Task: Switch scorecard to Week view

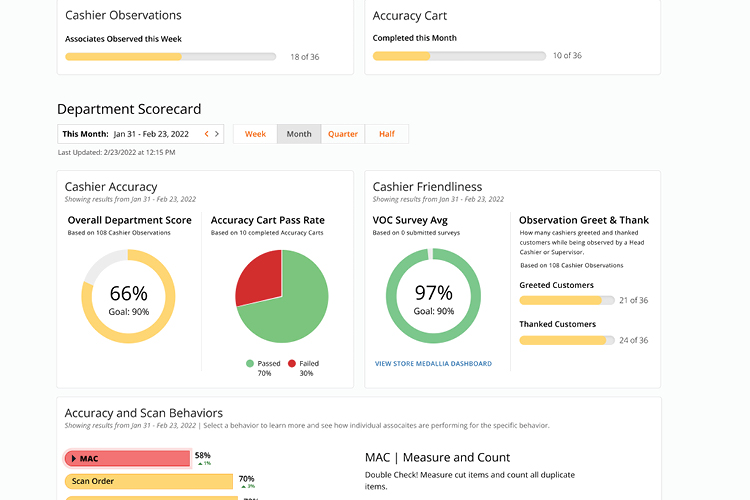Action: 255,134
